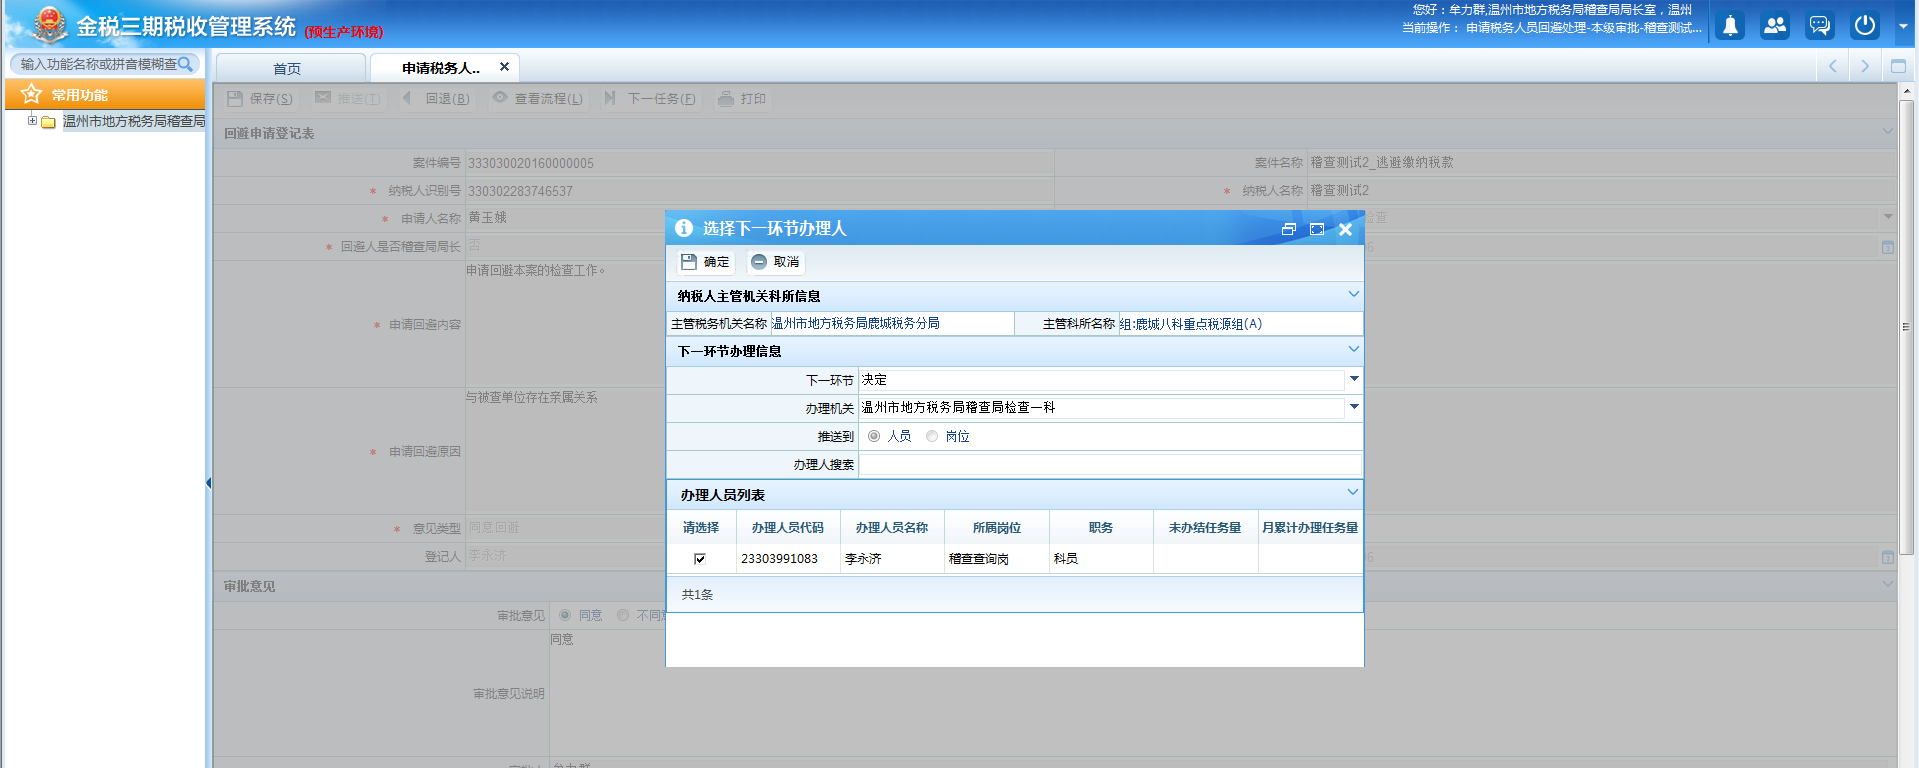The width and height of the screenshot is (1919, 768).
Task: Click the 打印 print toolbar button
Action: 743,99
